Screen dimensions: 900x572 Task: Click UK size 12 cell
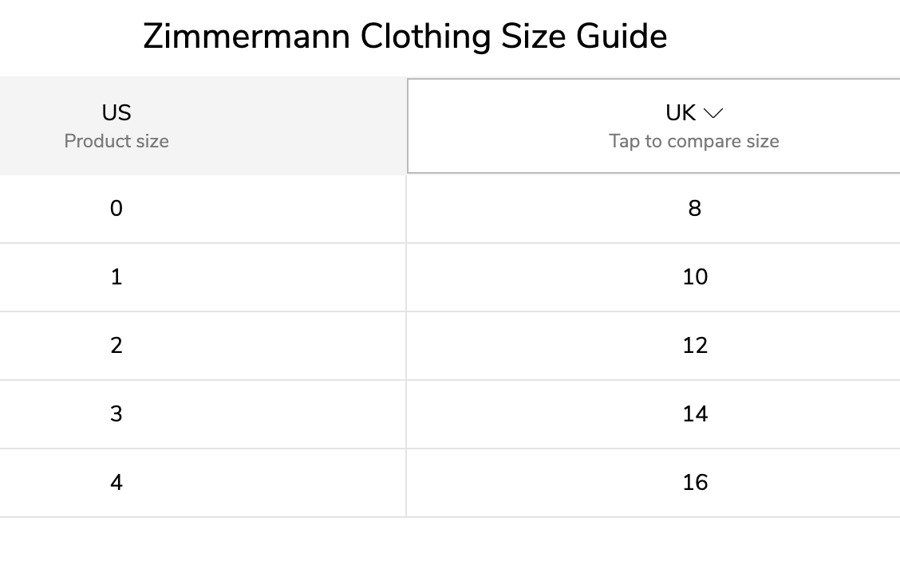tap(654, 346)
